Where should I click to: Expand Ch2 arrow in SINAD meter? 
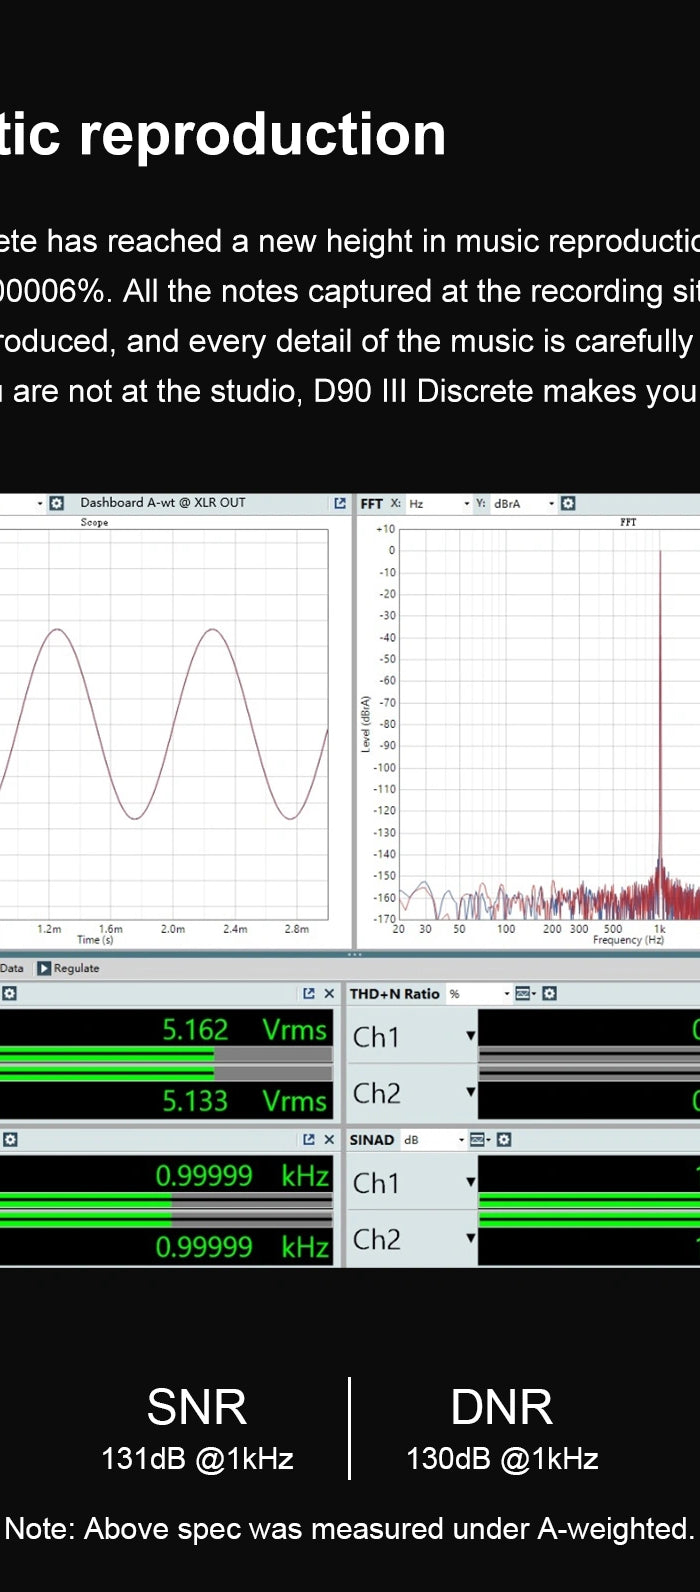coord(470,1239)
